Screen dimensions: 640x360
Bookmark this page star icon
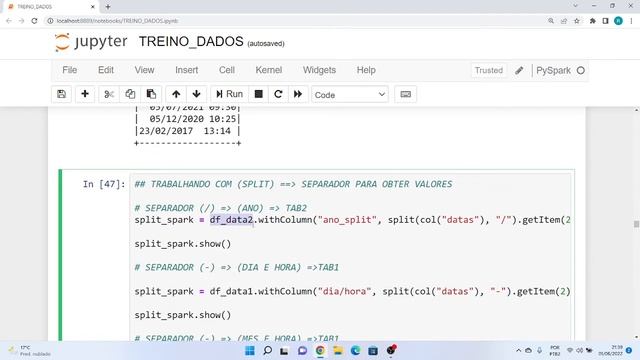click(x=577, y=21)
